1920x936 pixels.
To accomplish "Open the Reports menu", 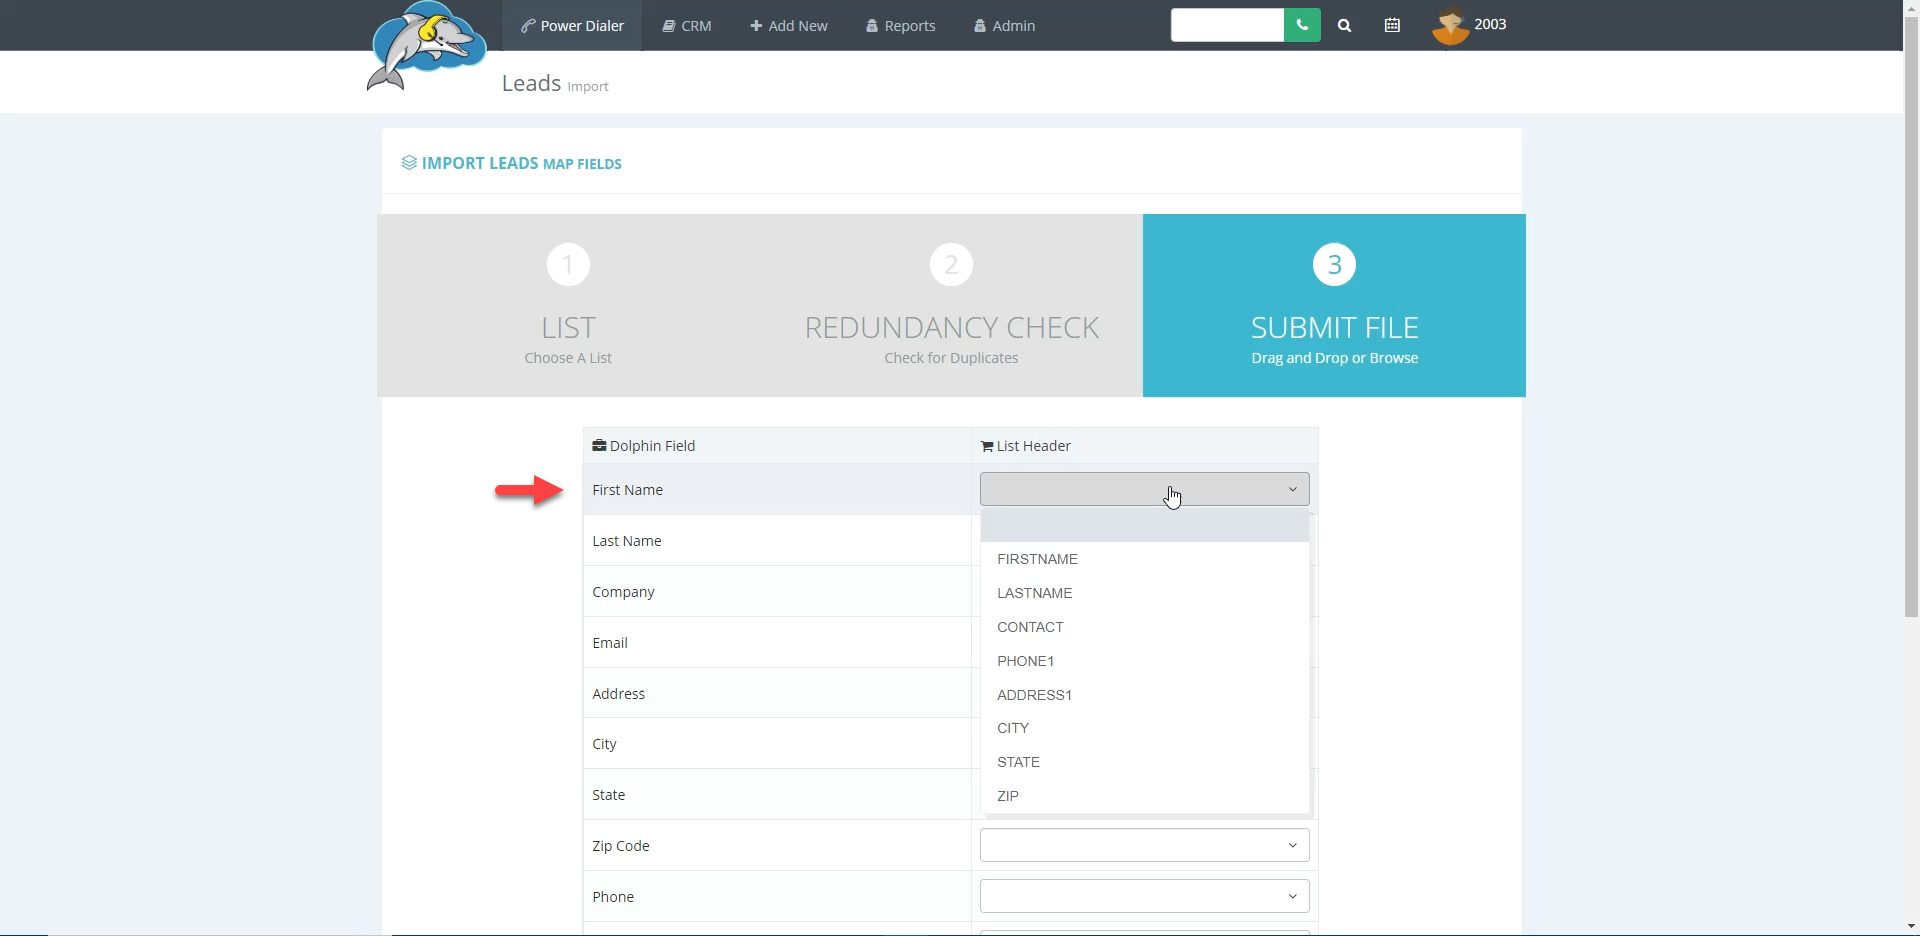I will pos(901,25).
